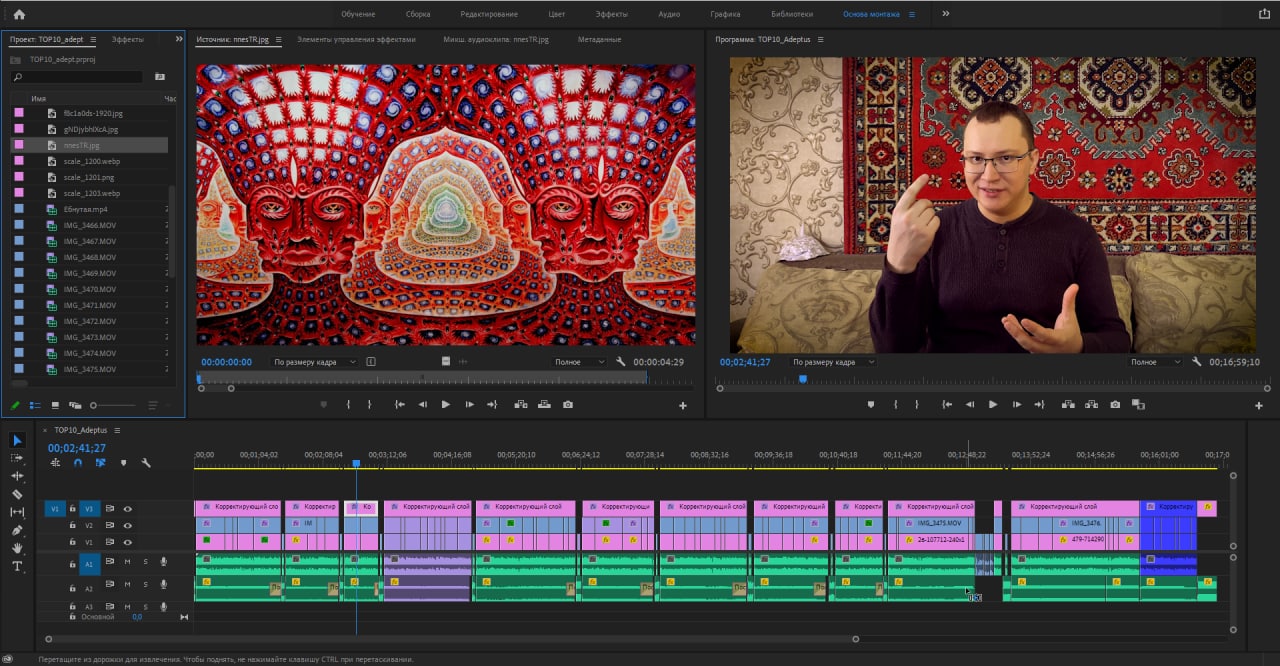Open Program monitor panel menu
The width and height of the screenshot is (1280, 666).
click(x=821, y=39)
